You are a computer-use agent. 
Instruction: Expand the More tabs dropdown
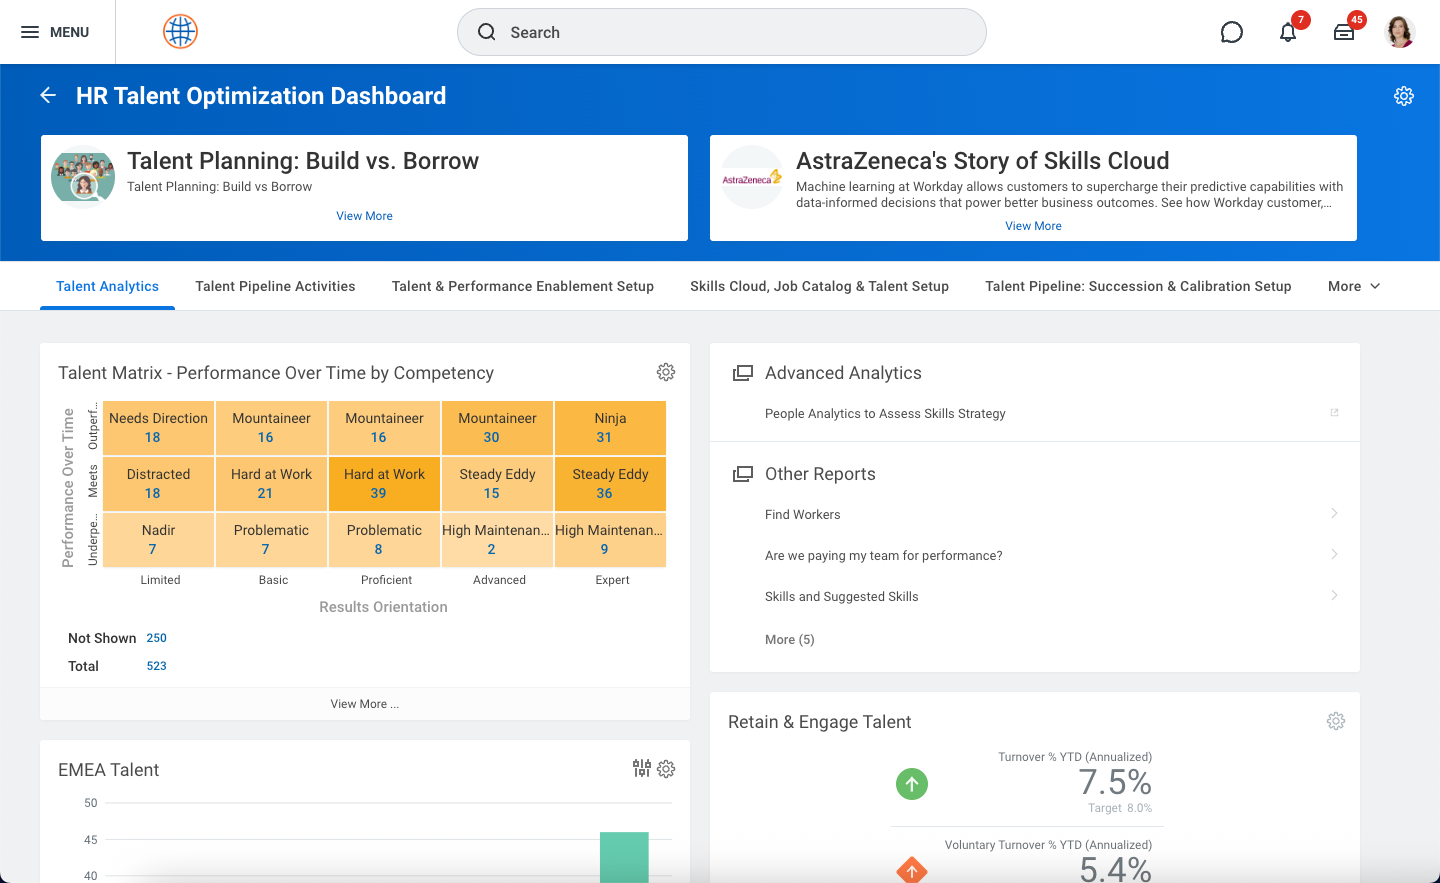[1354, 286]
